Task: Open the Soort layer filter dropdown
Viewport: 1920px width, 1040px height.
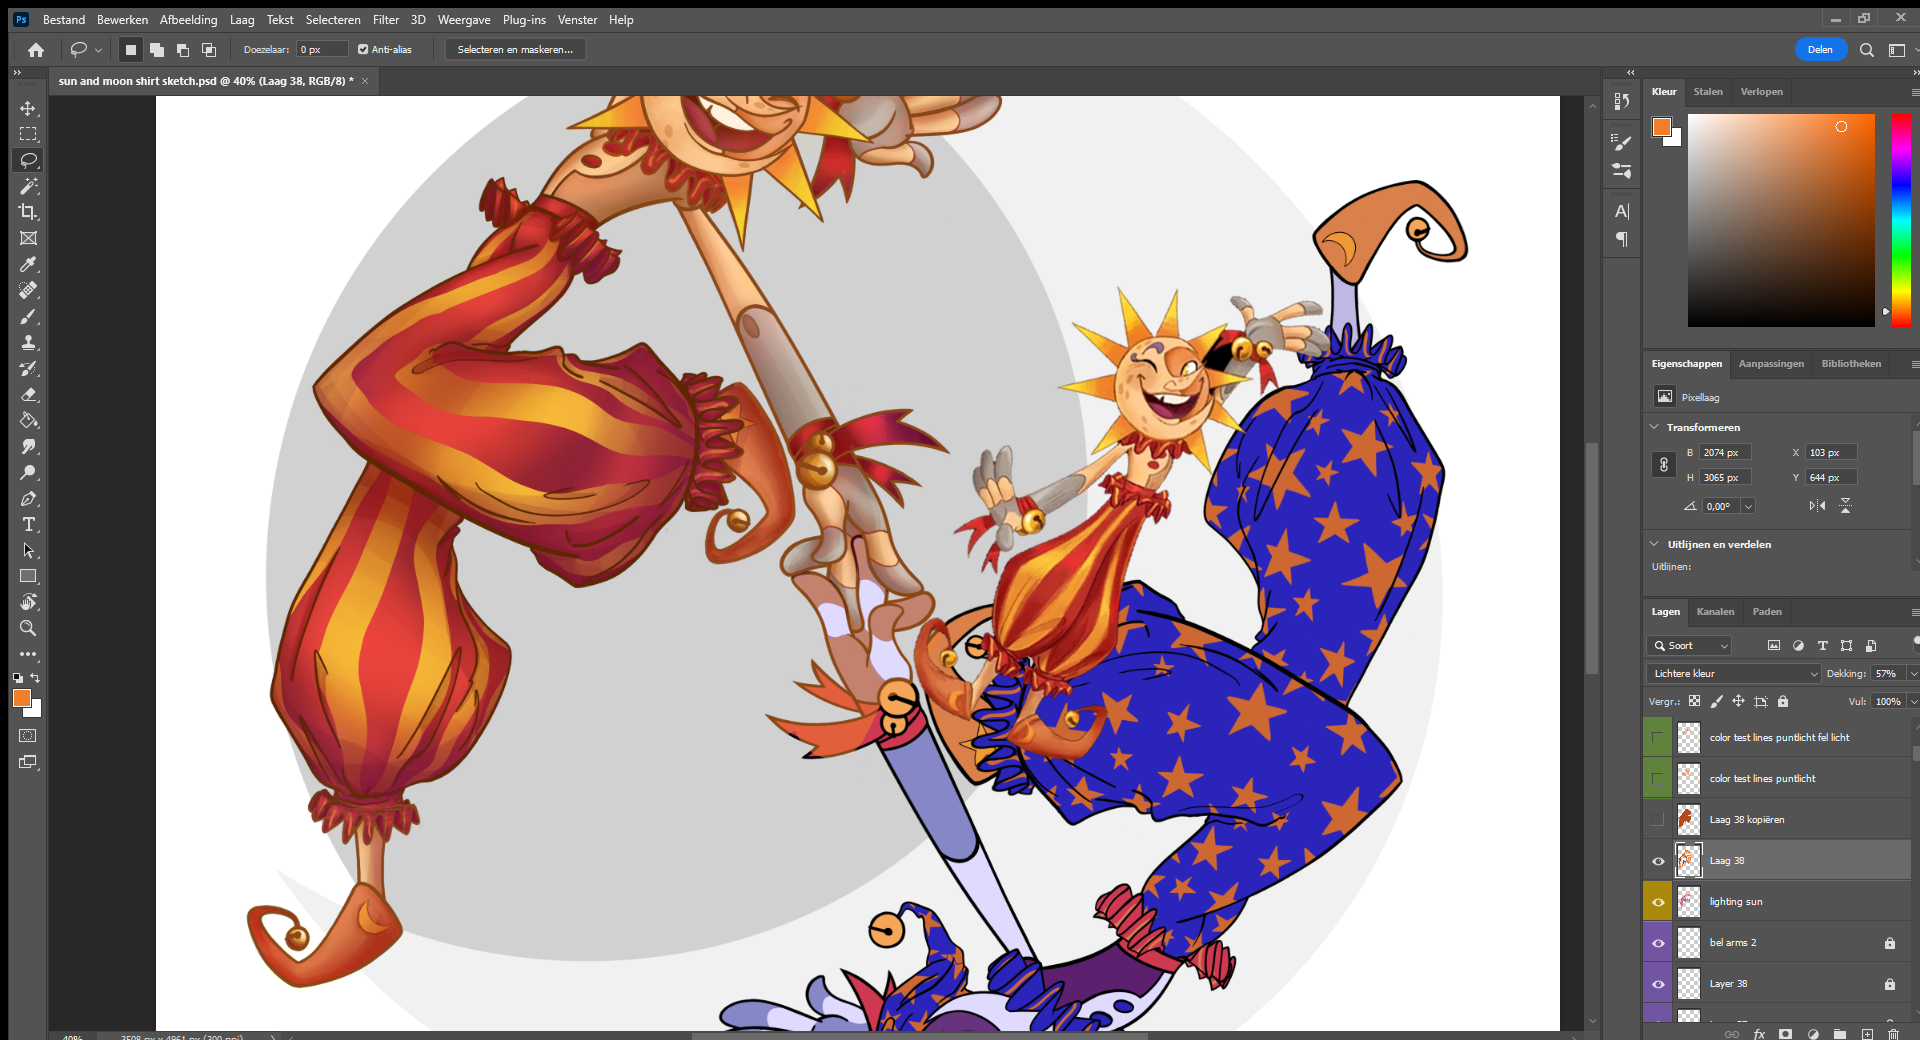Action: point(1689,645)
